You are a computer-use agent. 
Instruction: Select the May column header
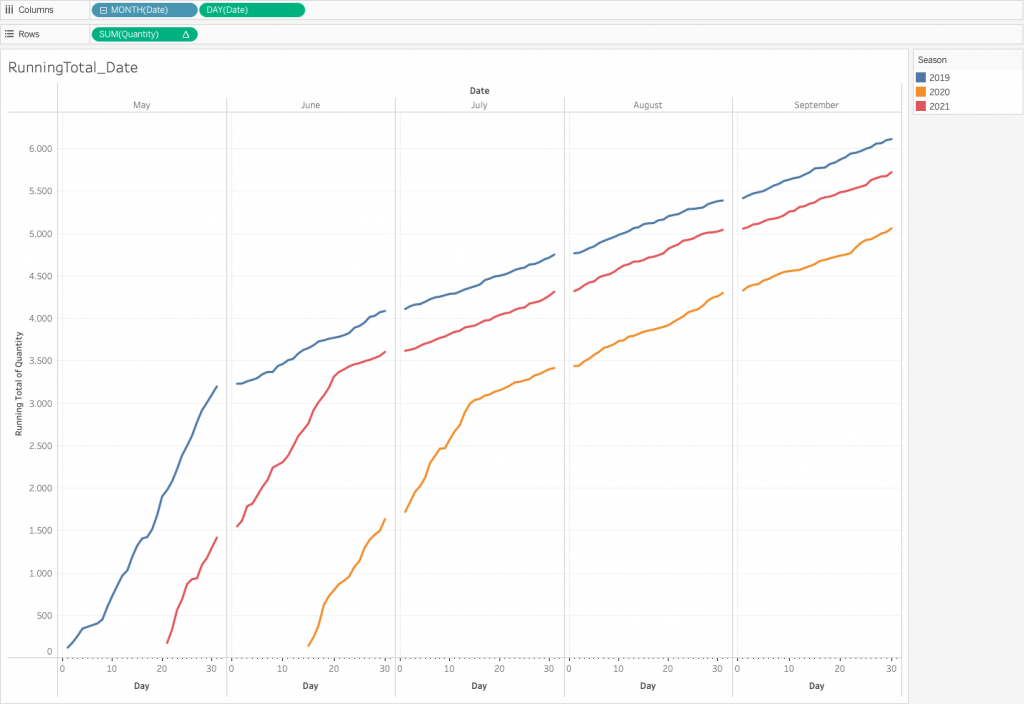[142, 105]
